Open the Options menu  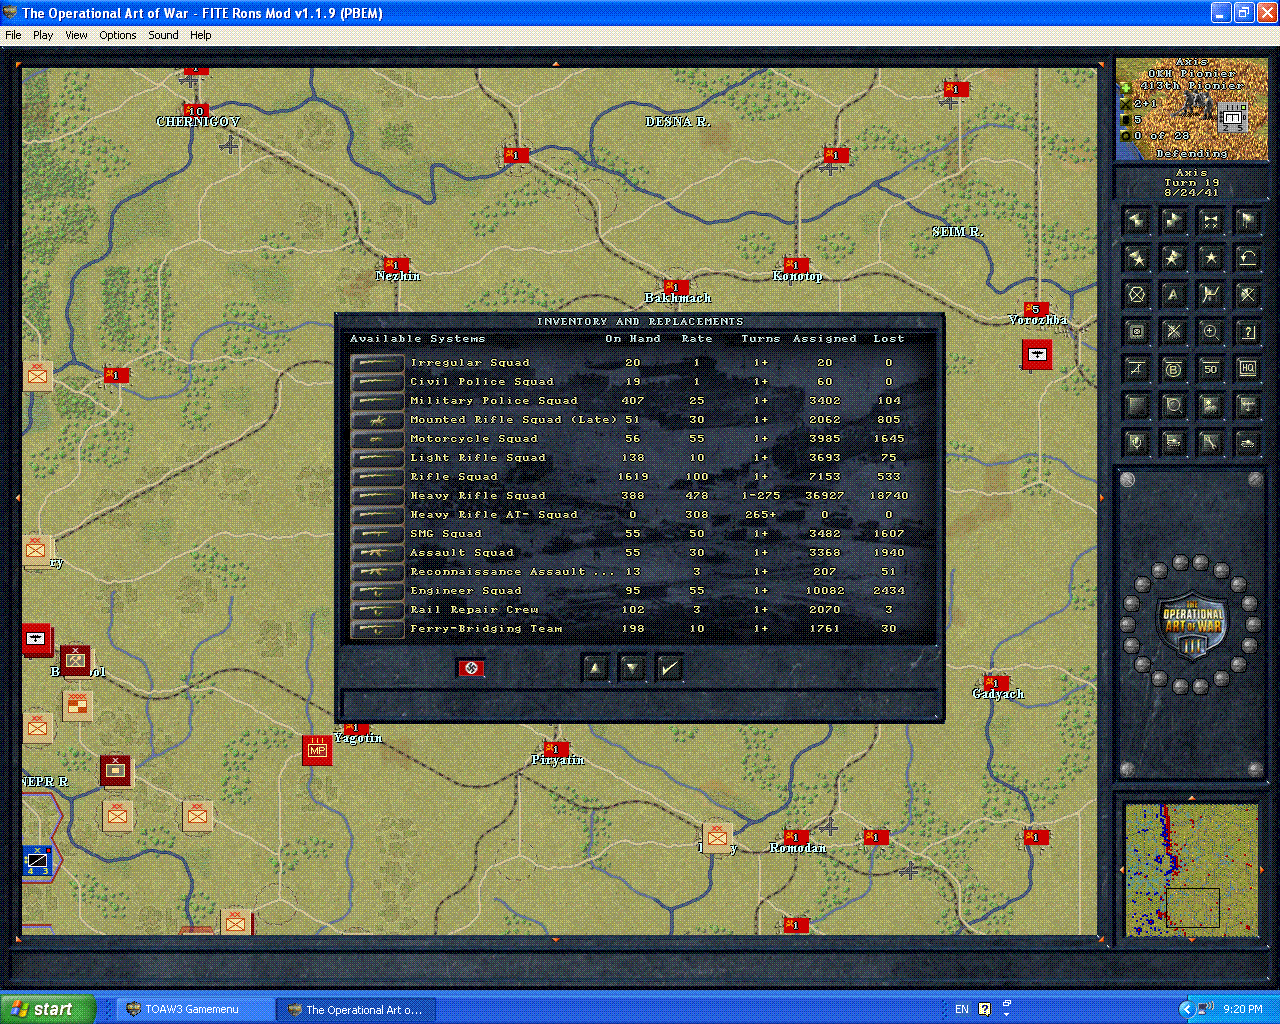pos(117,35)
